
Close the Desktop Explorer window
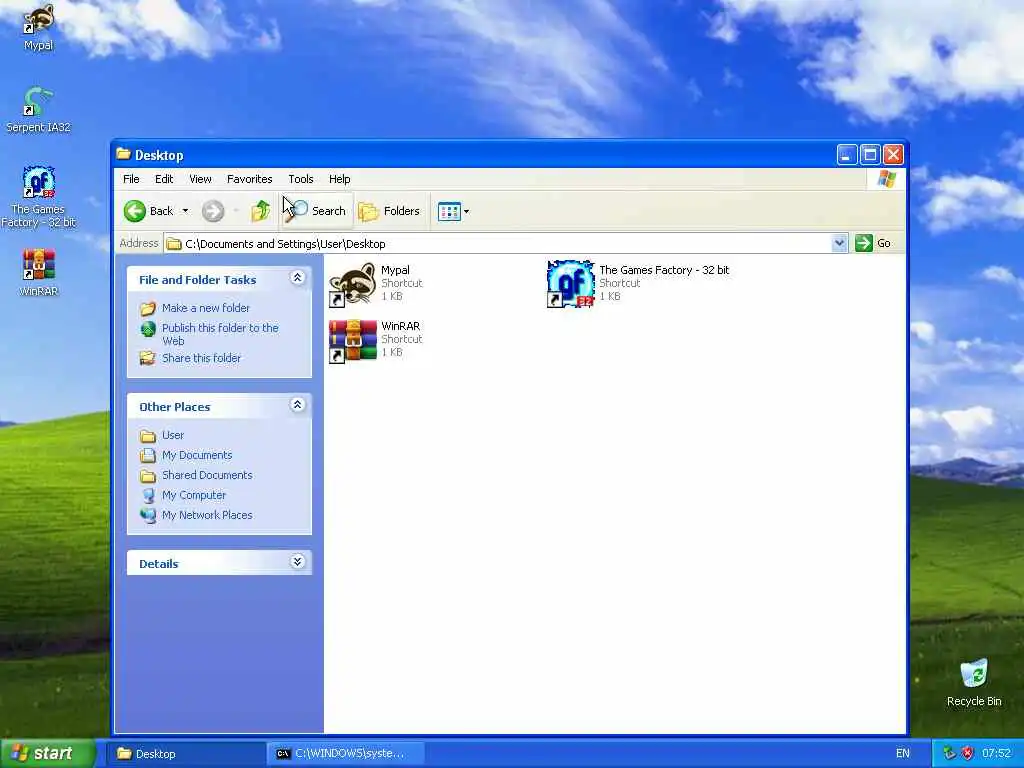pos(893,155)
